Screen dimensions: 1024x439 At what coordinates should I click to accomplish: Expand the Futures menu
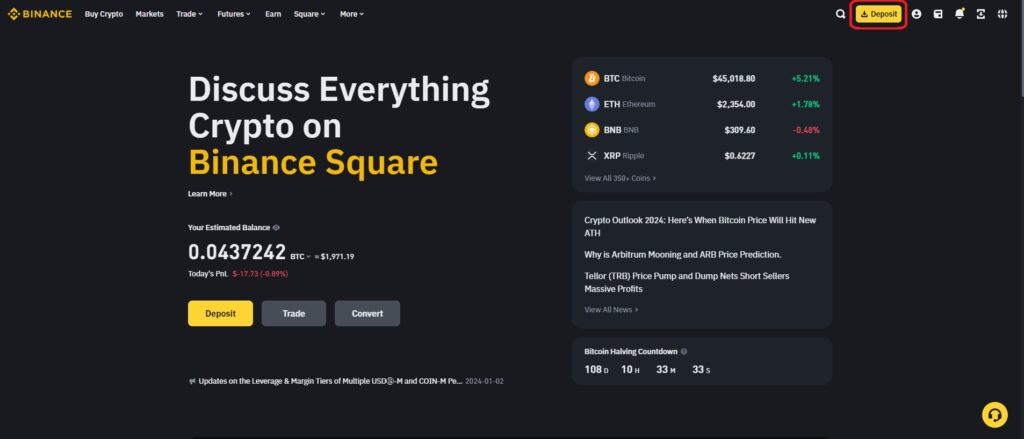coord(234,14)
